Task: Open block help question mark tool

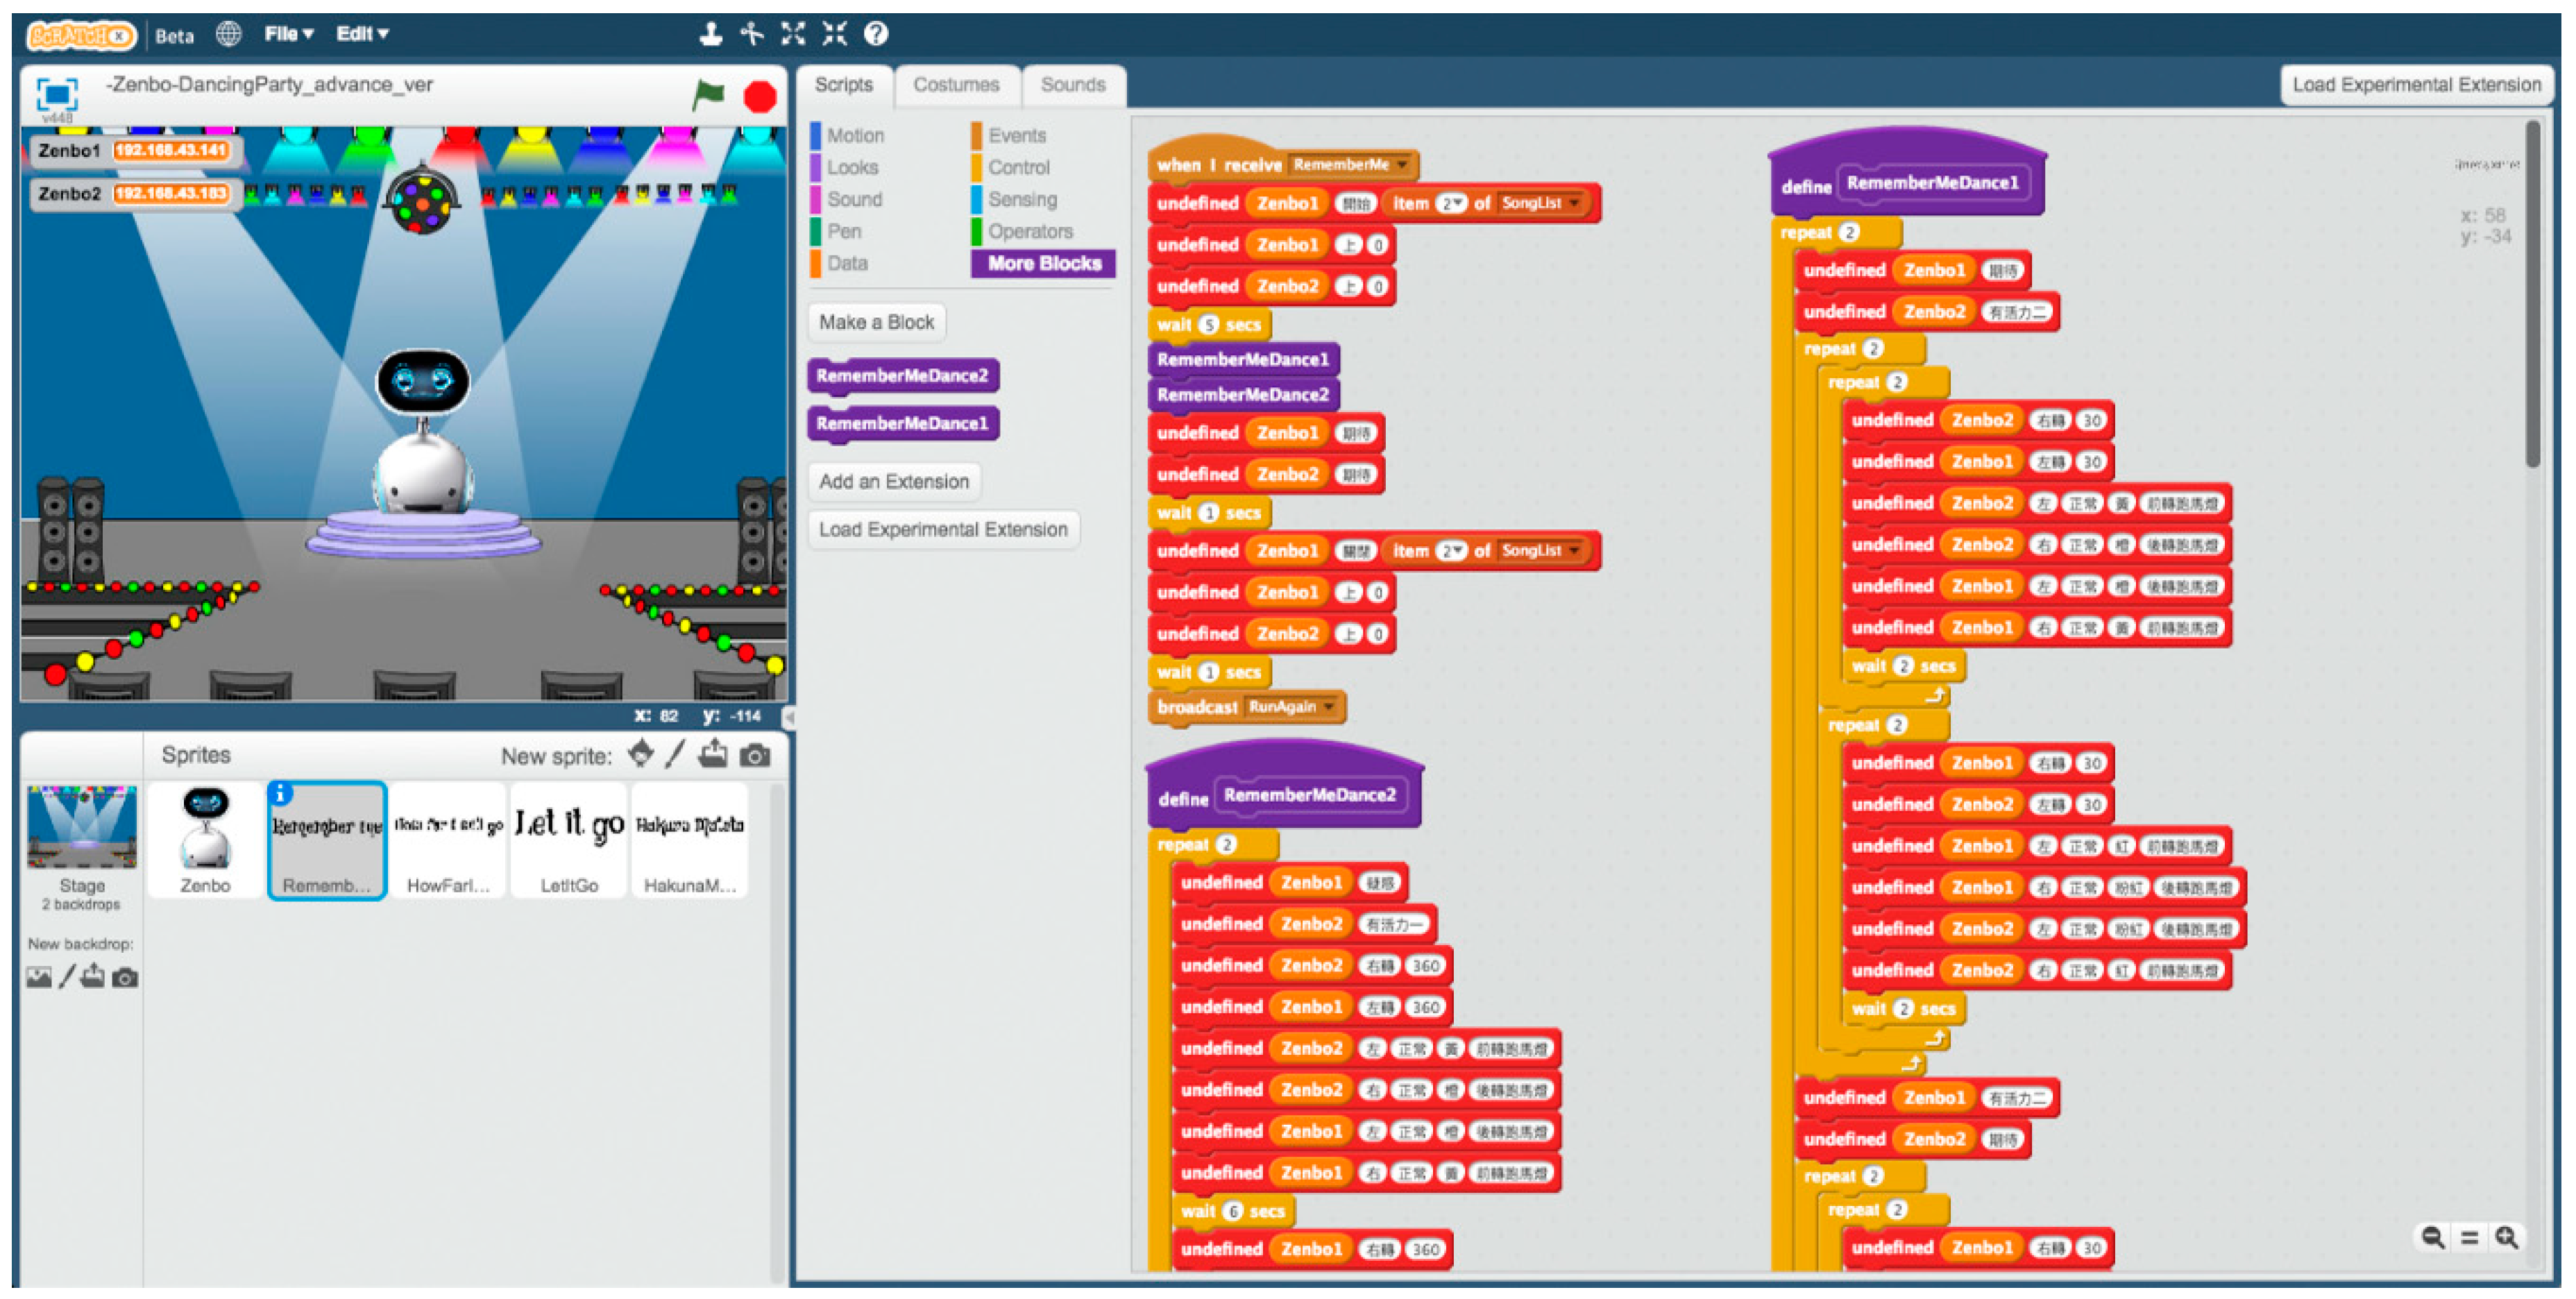Action: [876, 34]
